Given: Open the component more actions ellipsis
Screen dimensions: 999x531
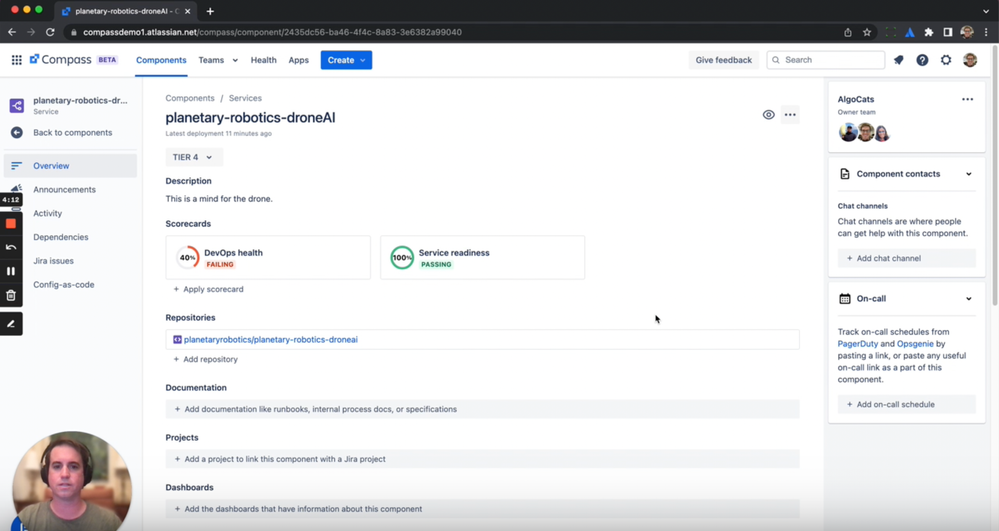Looking at the screenshot, I should pos(790,115).
